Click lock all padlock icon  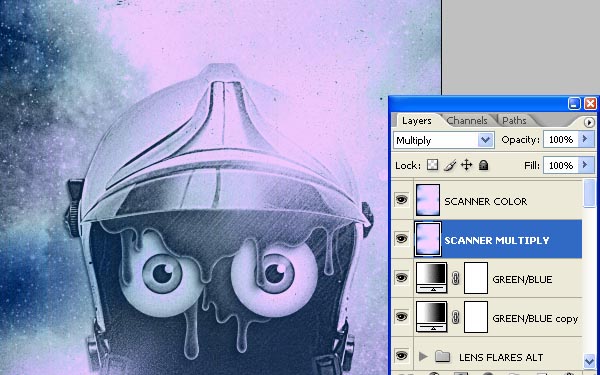coord(484,165)
